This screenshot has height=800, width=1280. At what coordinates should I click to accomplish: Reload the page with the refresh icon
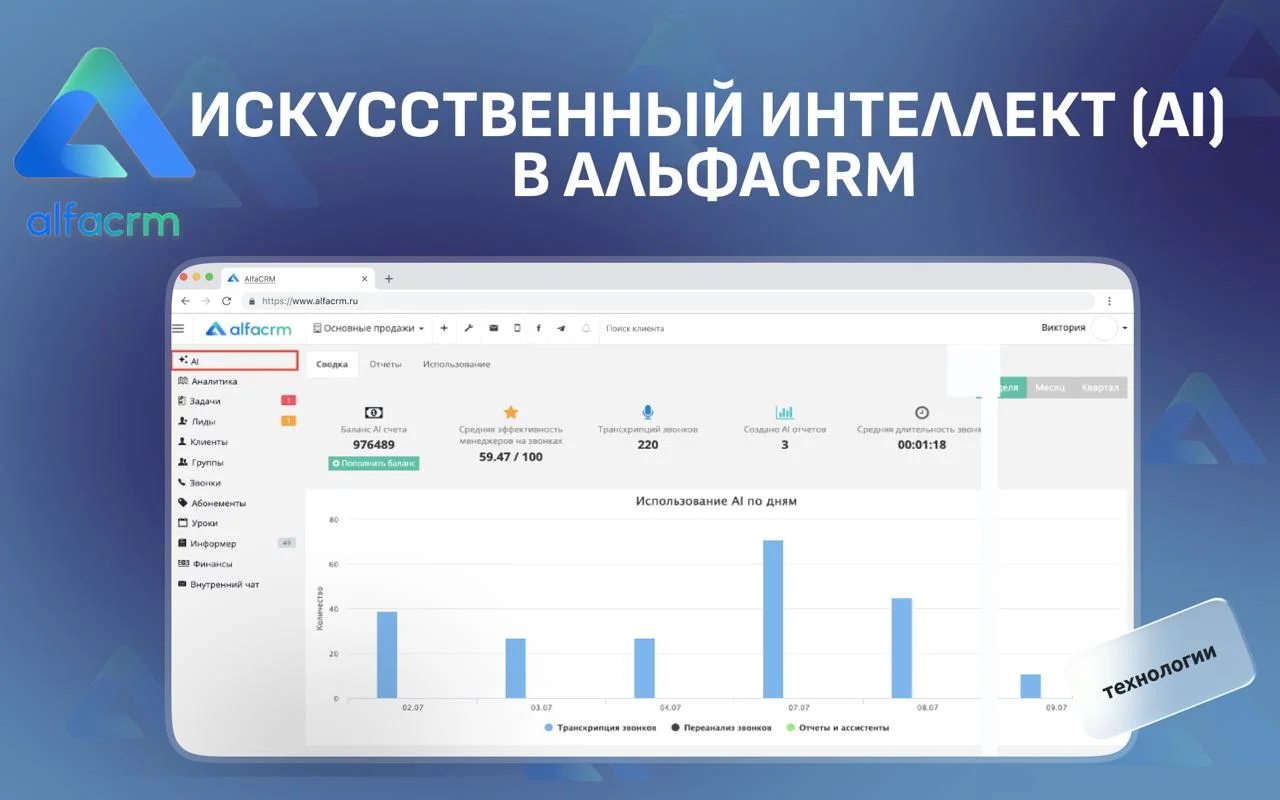pyautogui.click(x=227, y=301)
